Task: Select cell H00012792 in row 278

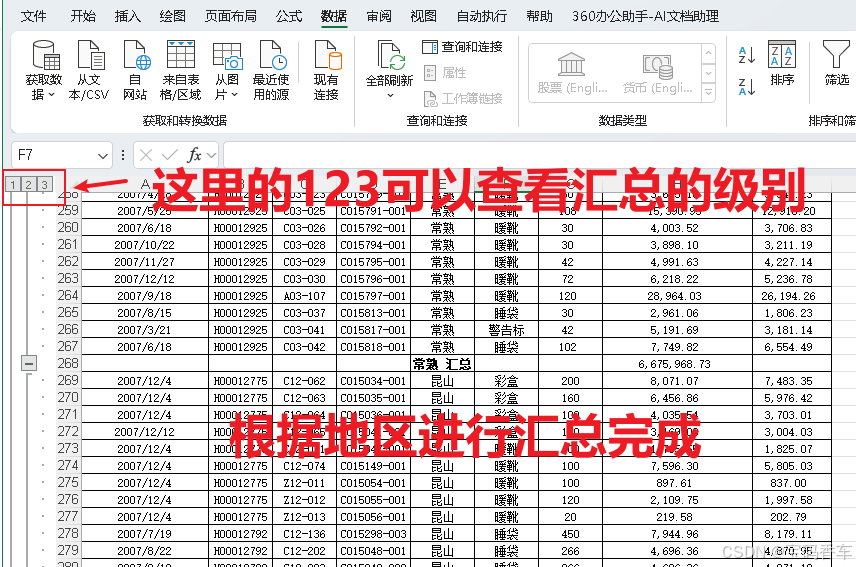Action: [x=240, y=534]
